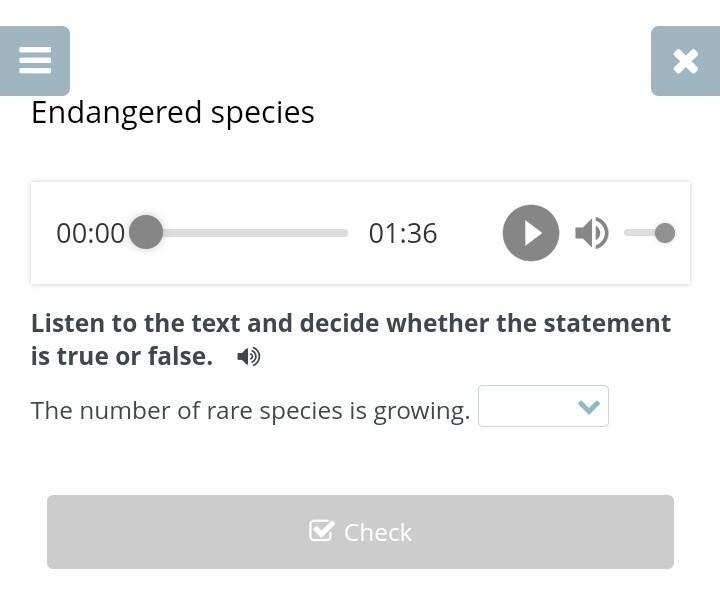Click the "number of rare species" statement
This screenshot has width=720, height=601.
pyautogui.click(x=250, y=410)
